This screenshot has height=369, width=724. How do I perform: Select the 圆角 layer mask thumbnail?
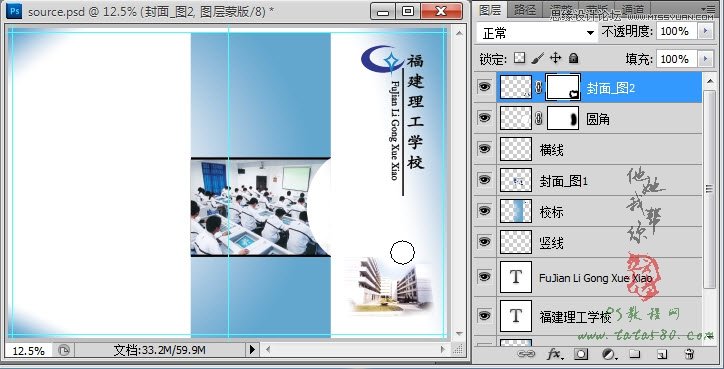tap(563, 119)
